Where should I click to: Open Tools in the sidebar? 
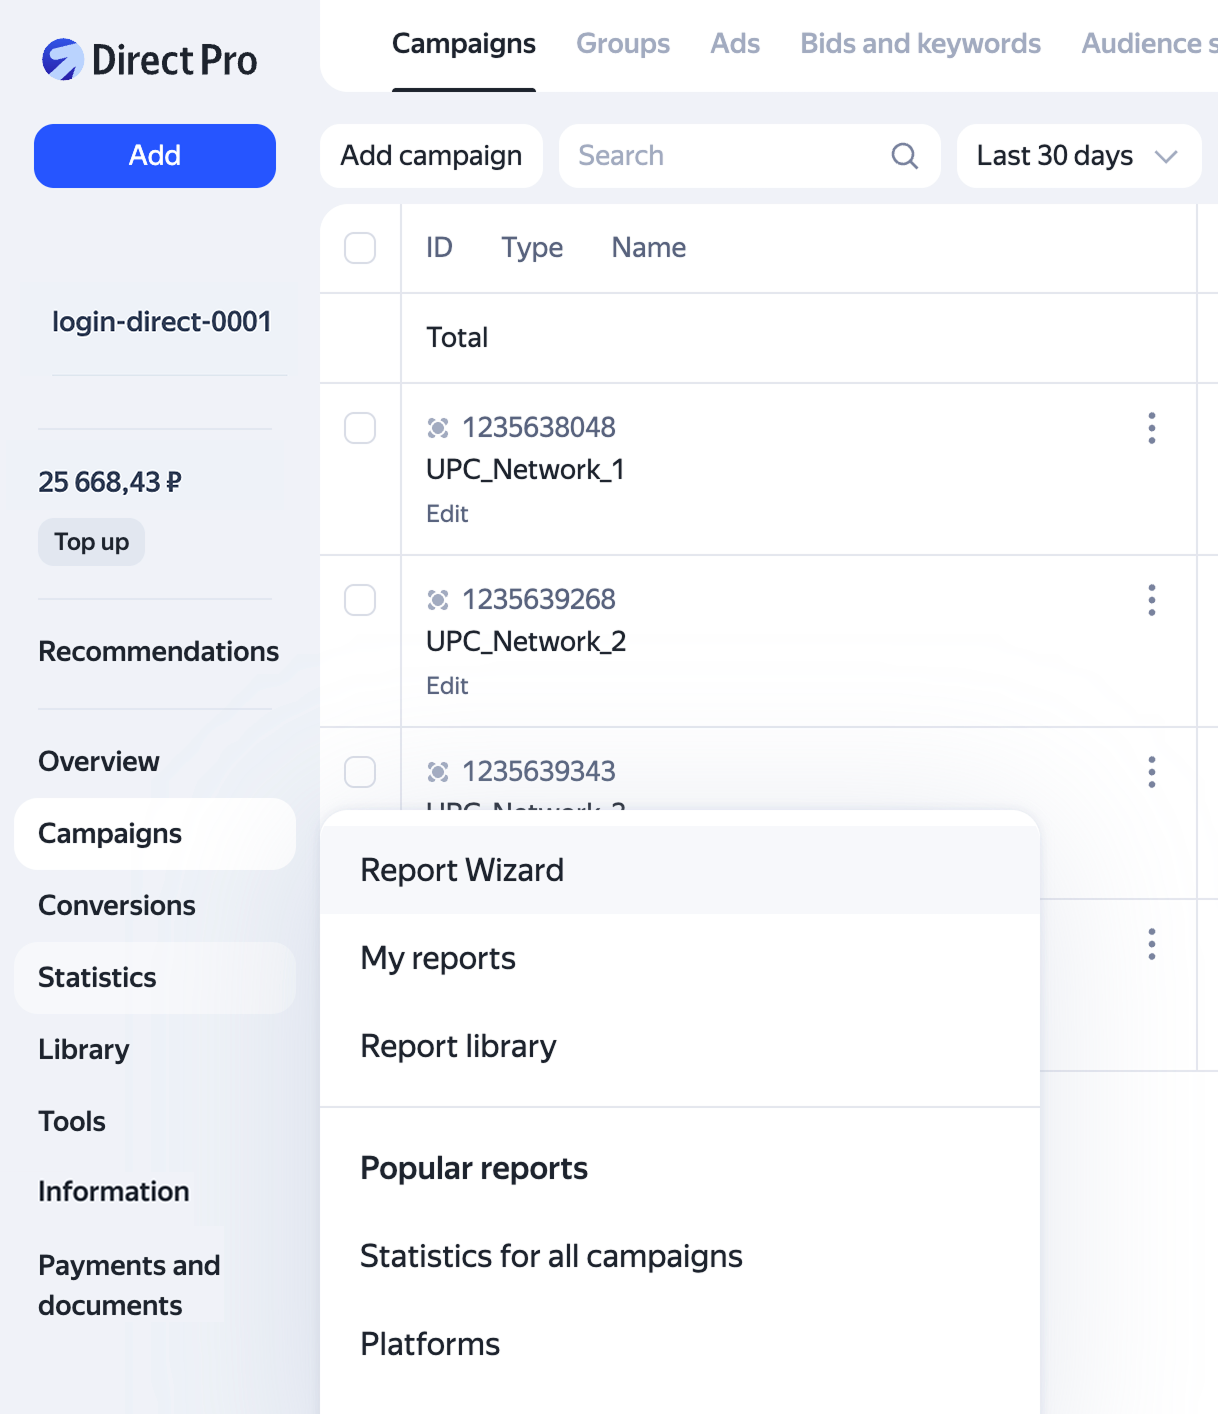click(x=72, y=1122)
